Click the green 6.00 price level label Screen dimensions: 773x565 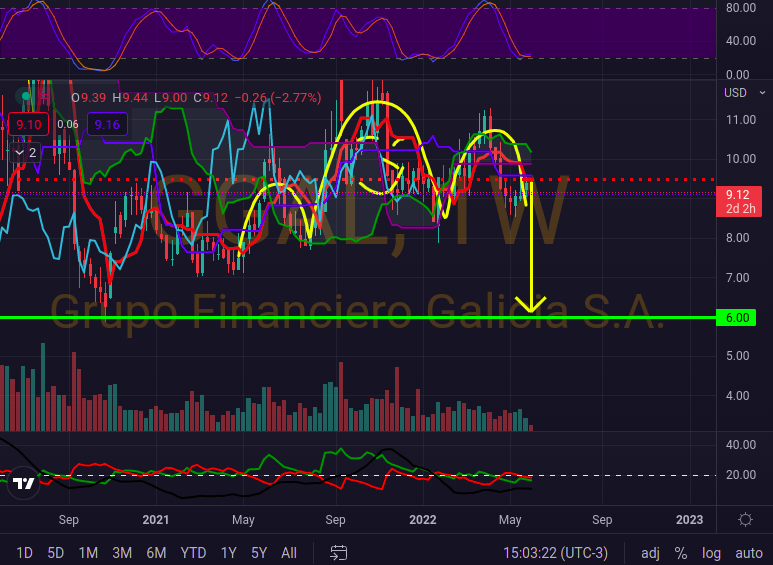pos(738,318)
